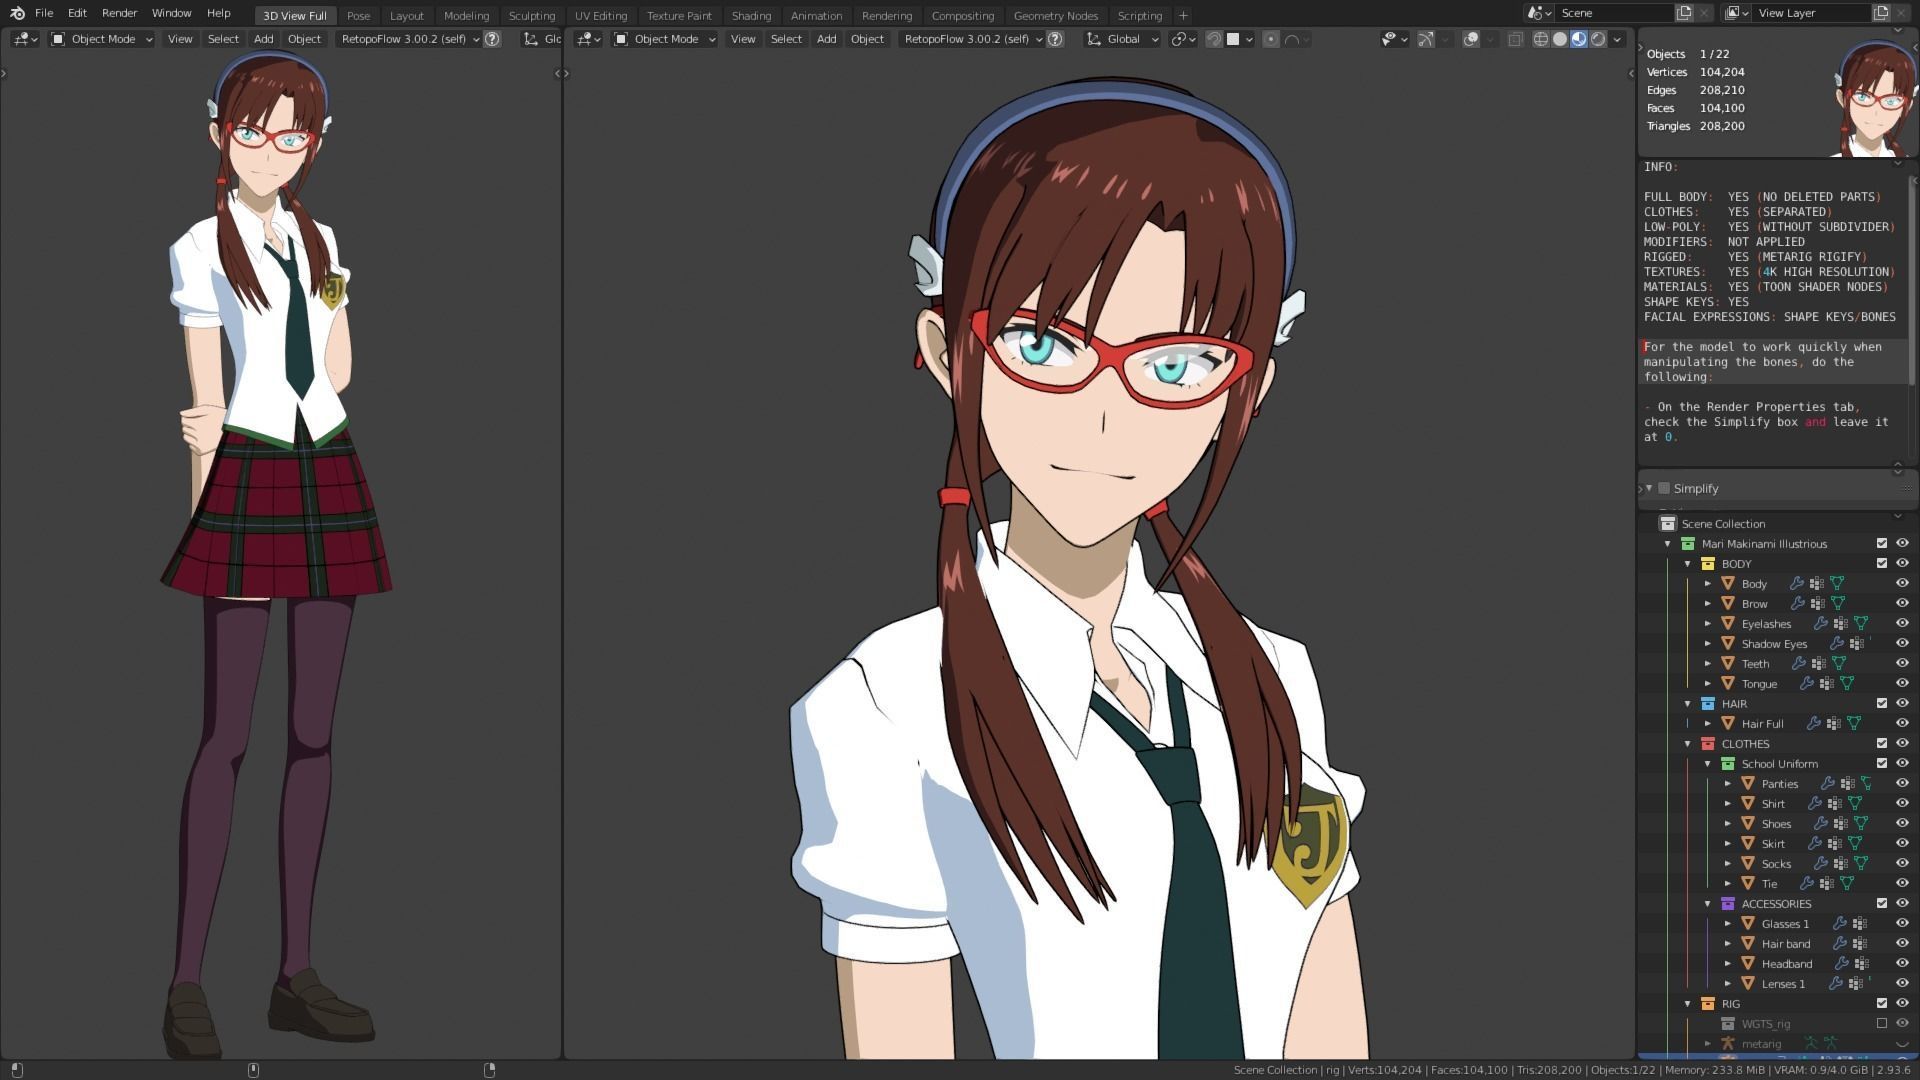Viewport: 1920px width, 1080px height.
Task: Click the info text editor scrollbar
Action: point(1914,280)
